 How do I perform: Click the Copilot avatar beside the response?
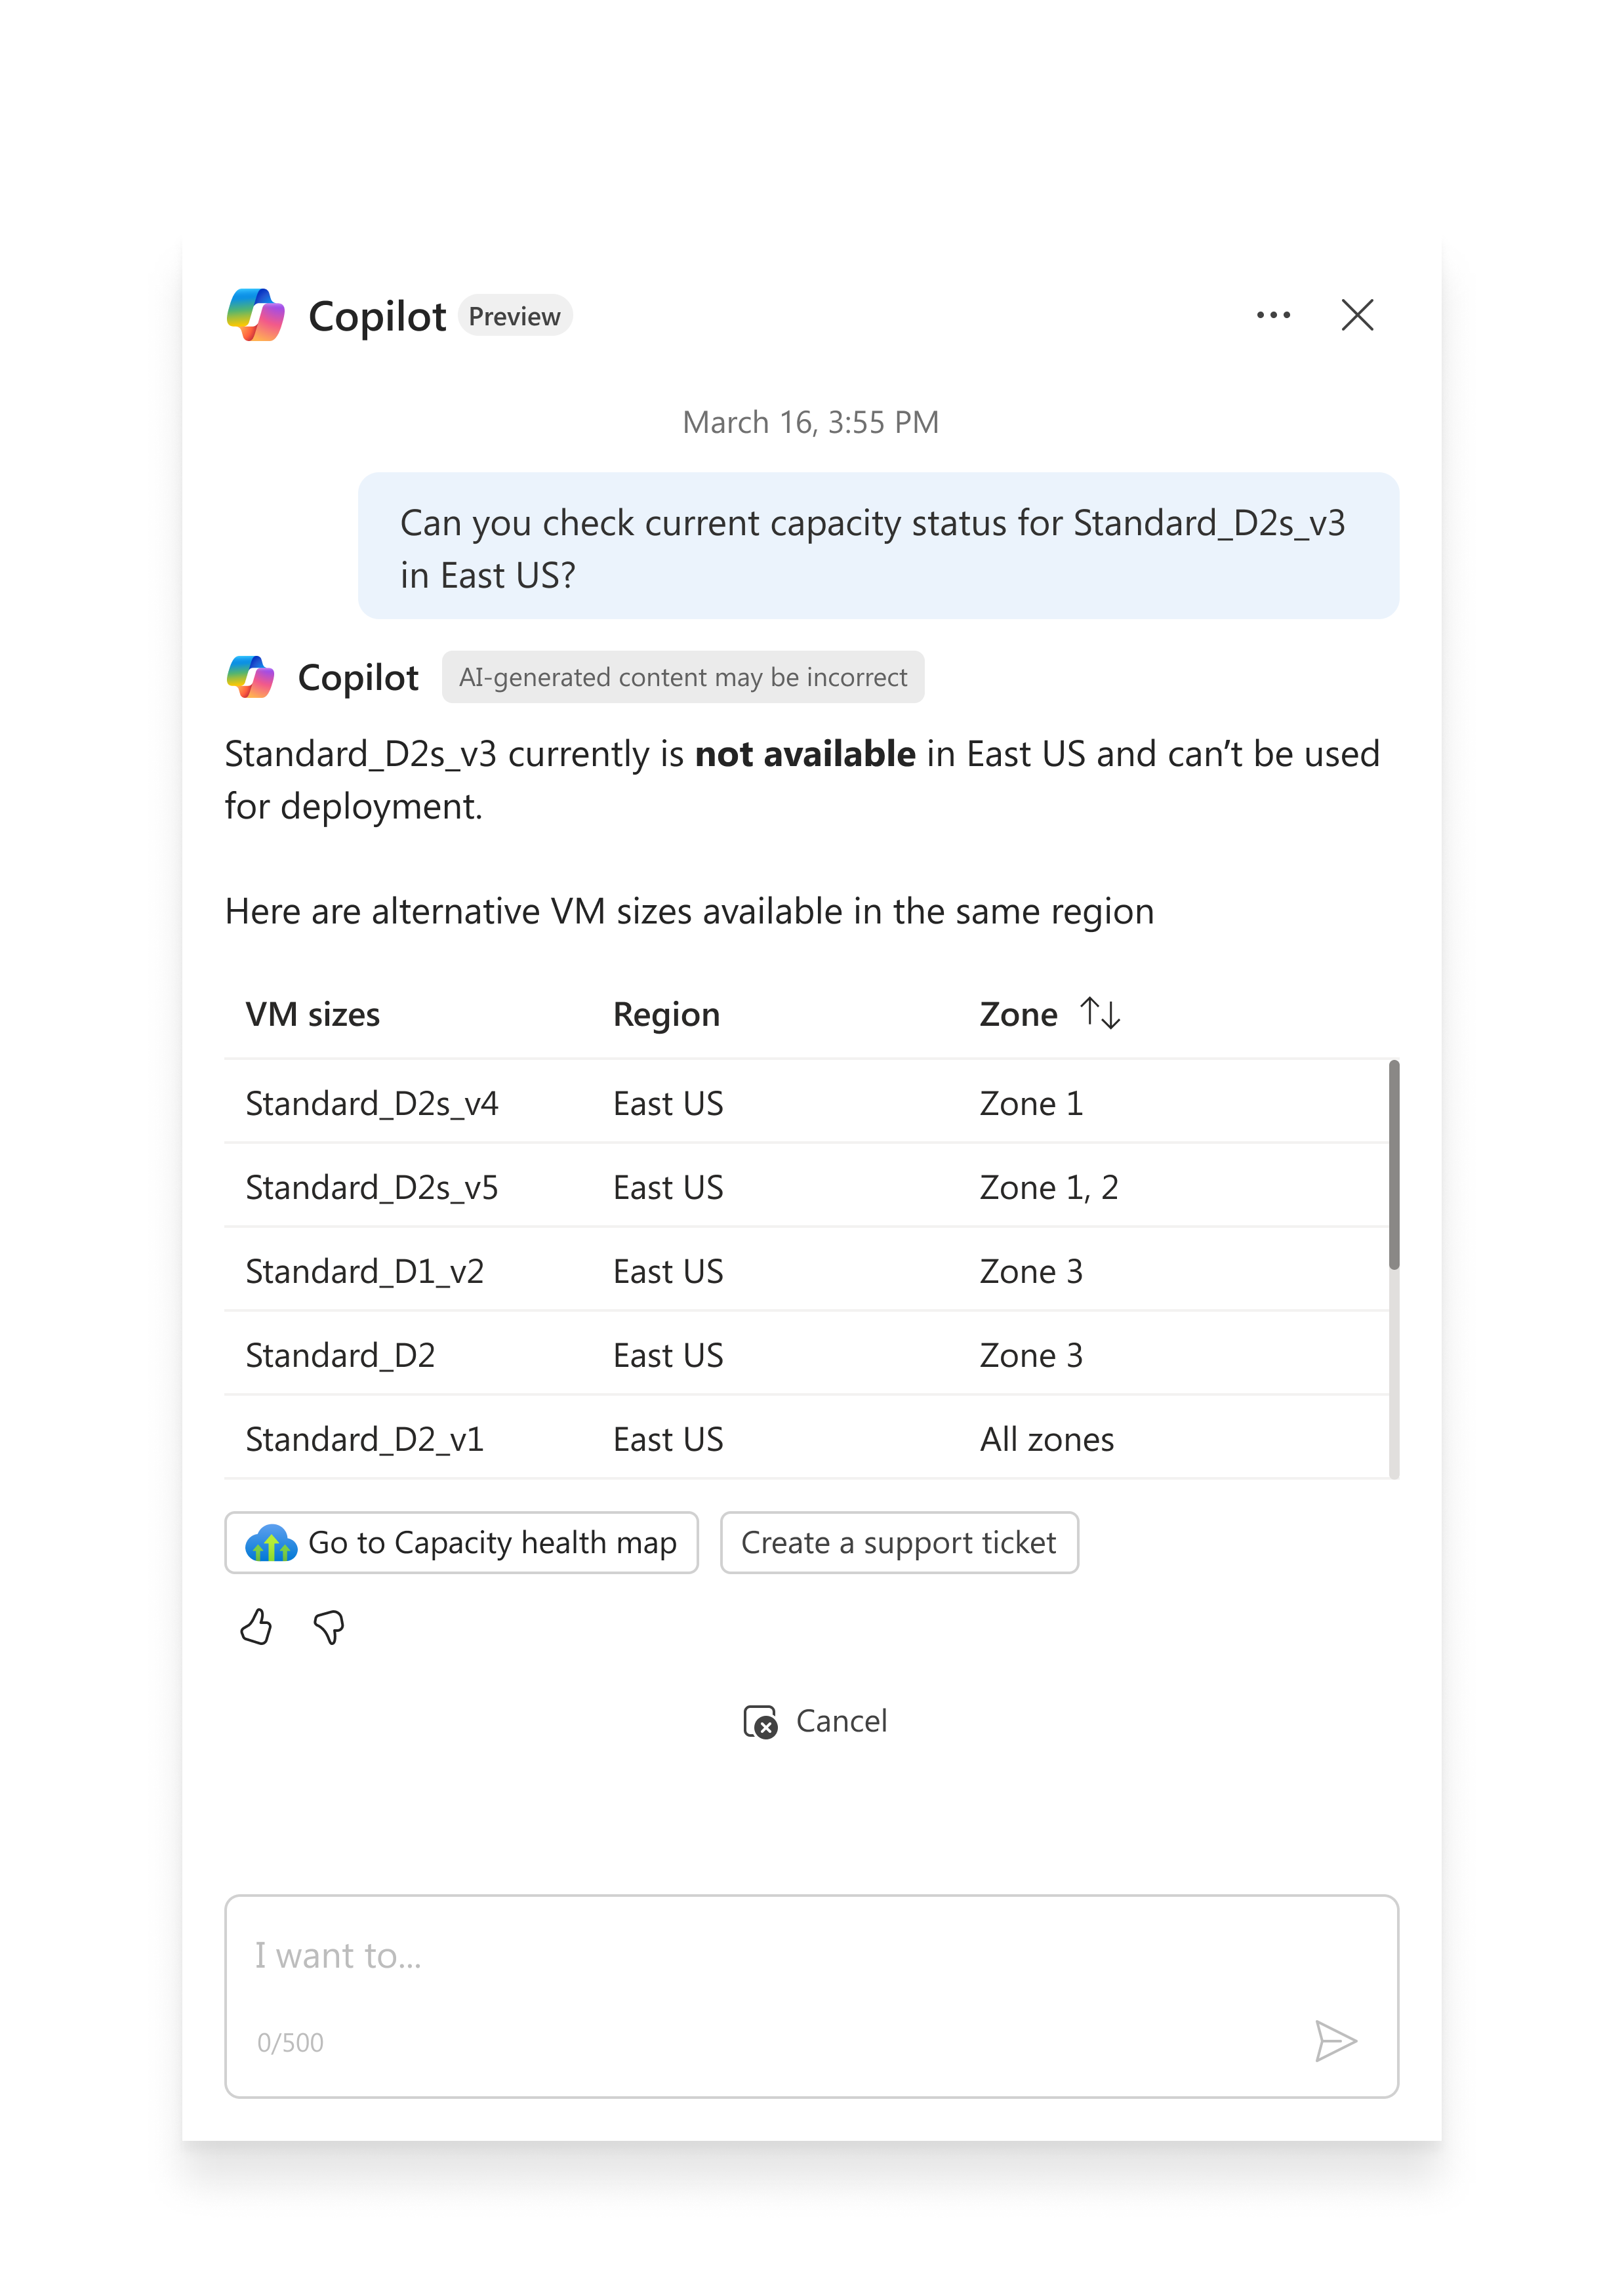pyautogui.click(x=250, y=677)
